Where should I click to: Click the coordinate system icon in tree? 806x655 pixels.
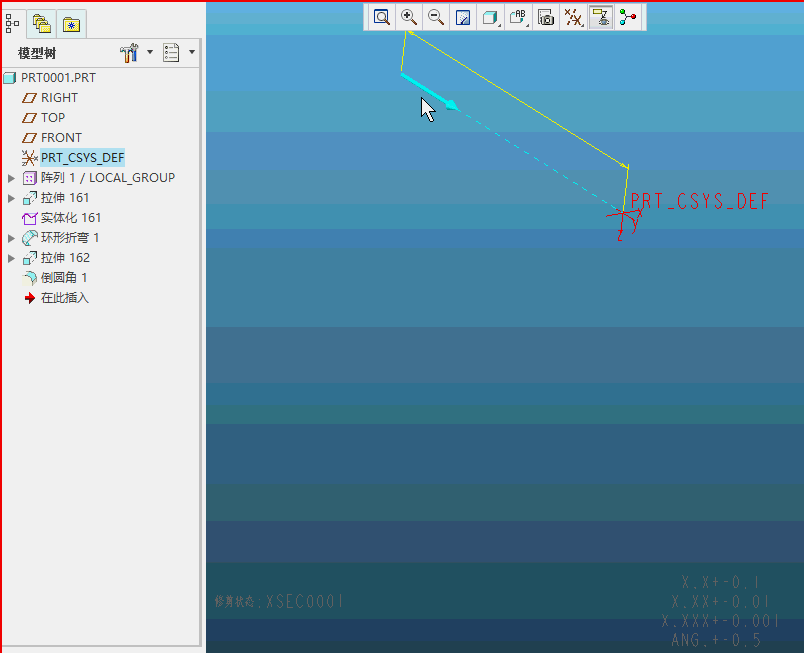click(x=29, y=158)
